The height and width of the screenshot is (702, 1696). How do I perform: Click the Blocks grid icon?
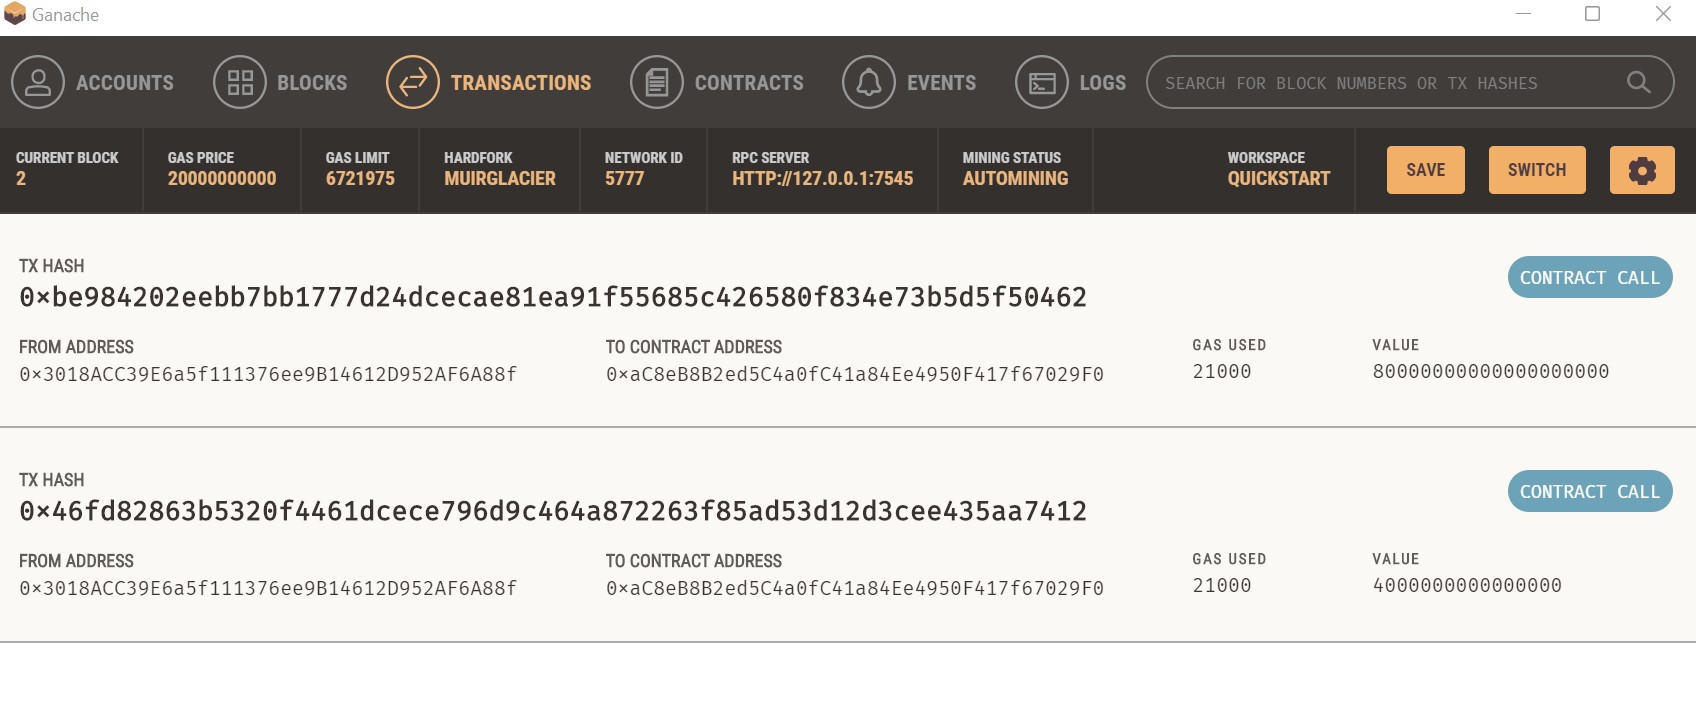click(240, 82)
